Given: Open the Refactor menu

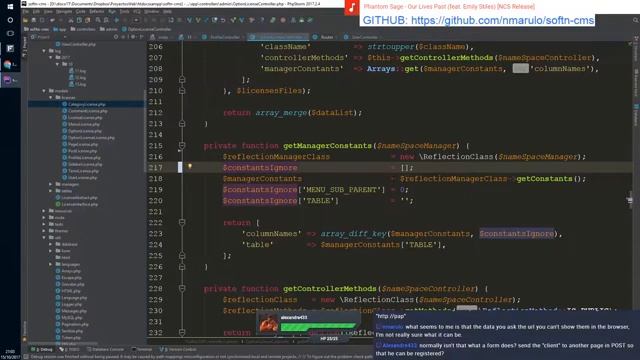Looking at the screenshot, I should click(x=97, y=12).
